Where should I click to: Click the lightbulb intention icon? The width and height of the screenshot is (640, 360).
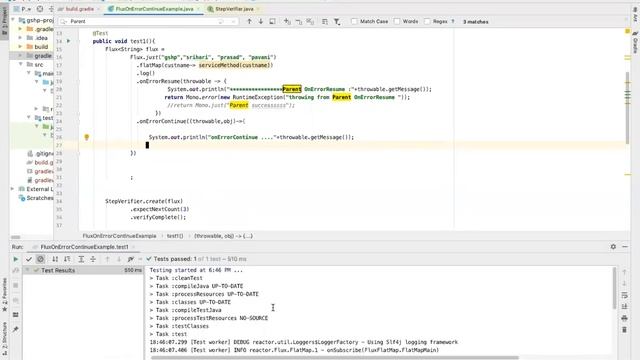tap(87, 138)
